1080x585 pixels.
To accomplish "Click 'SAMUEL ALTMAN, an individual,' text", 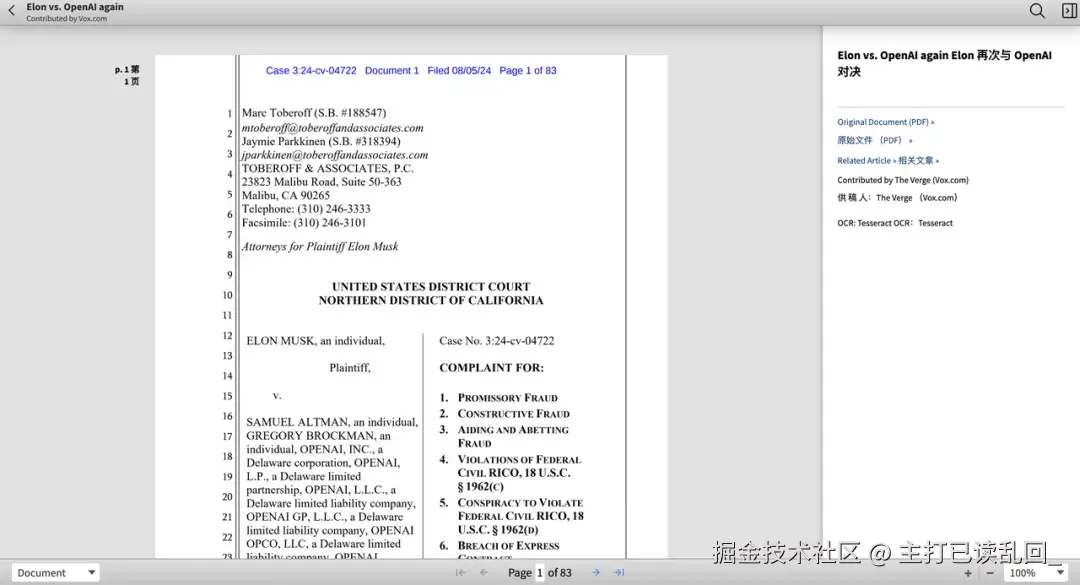I will [x=332, y=422].
